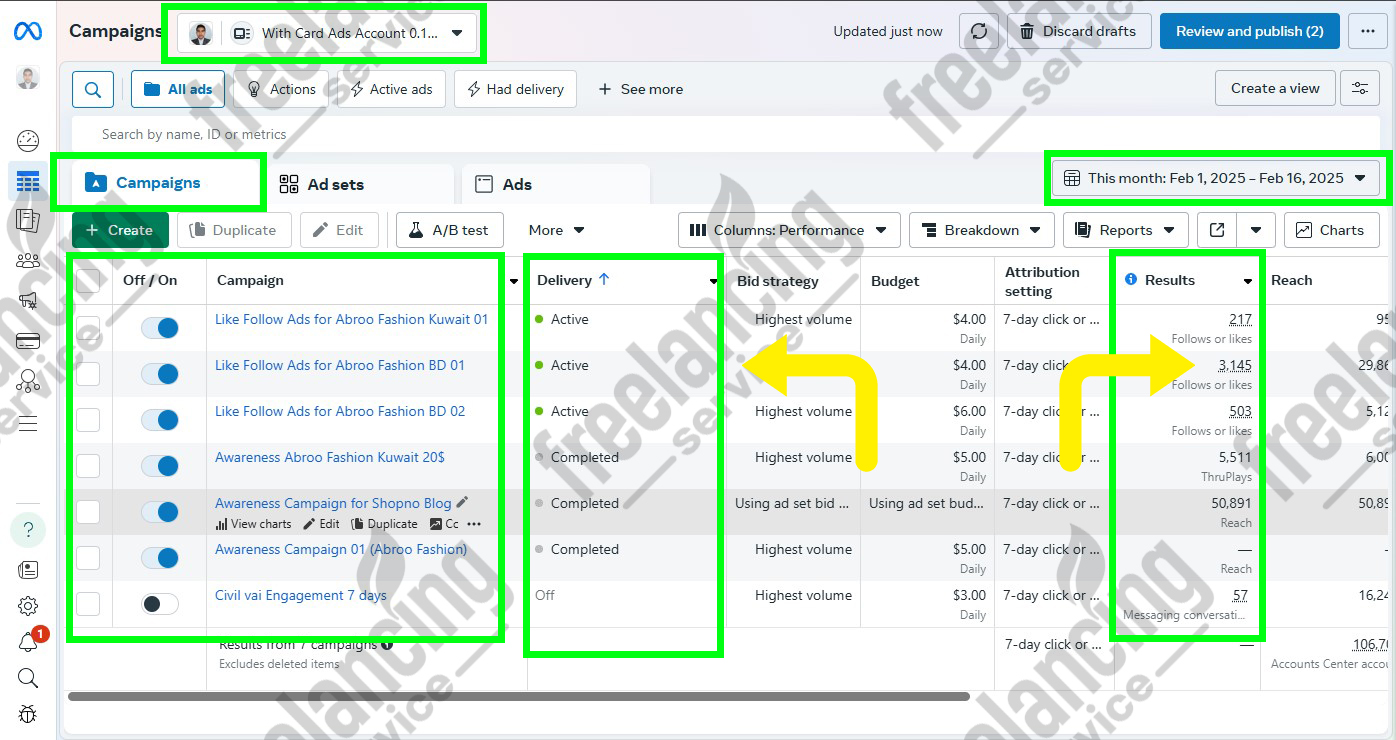
Task: Switch off Awareness Abroo Fashion Kuwait 20$ toggle
Action: click(160, 466)
